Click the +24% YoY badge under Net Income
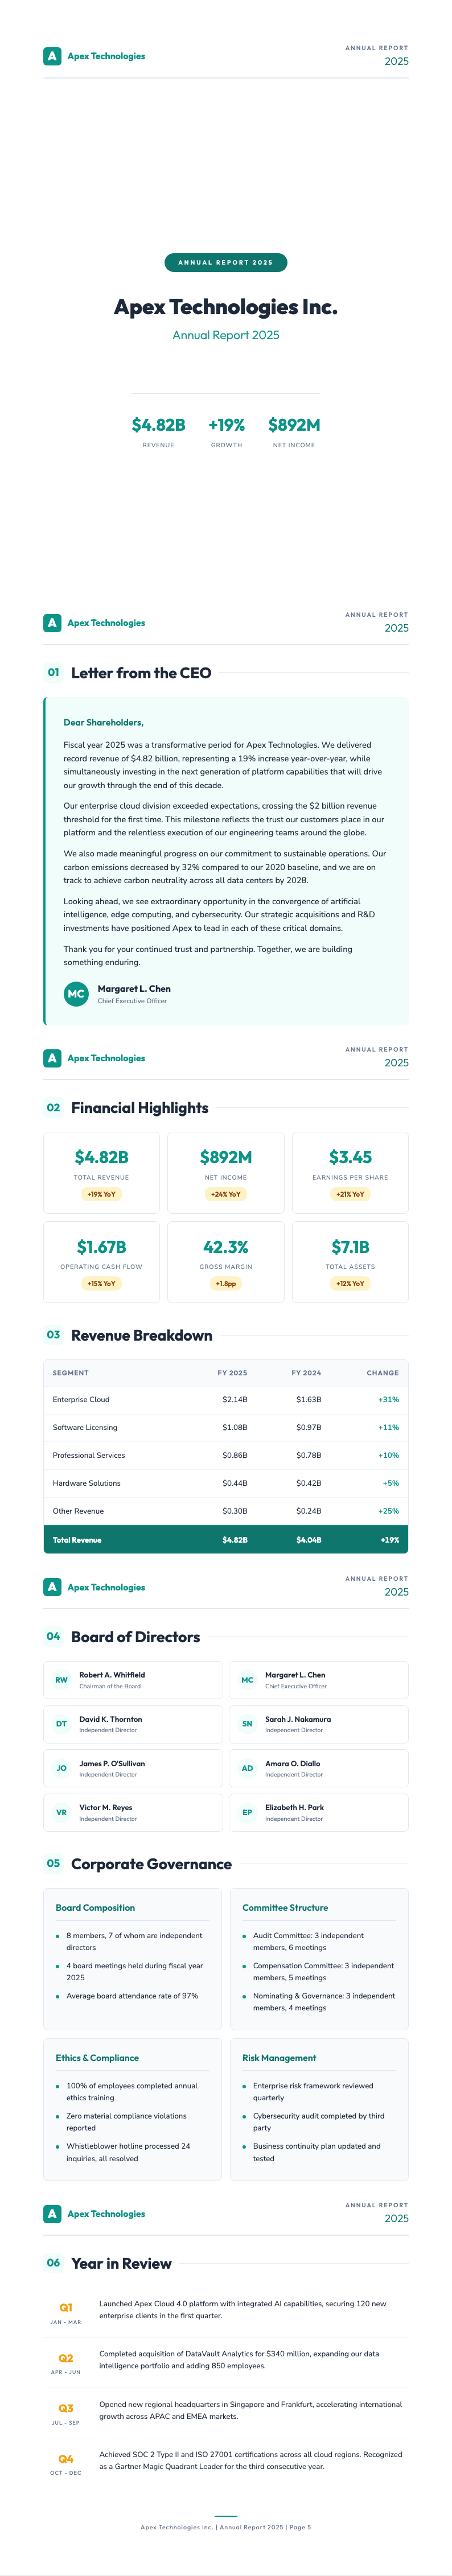452x2576 pixels. point(226,1194)
